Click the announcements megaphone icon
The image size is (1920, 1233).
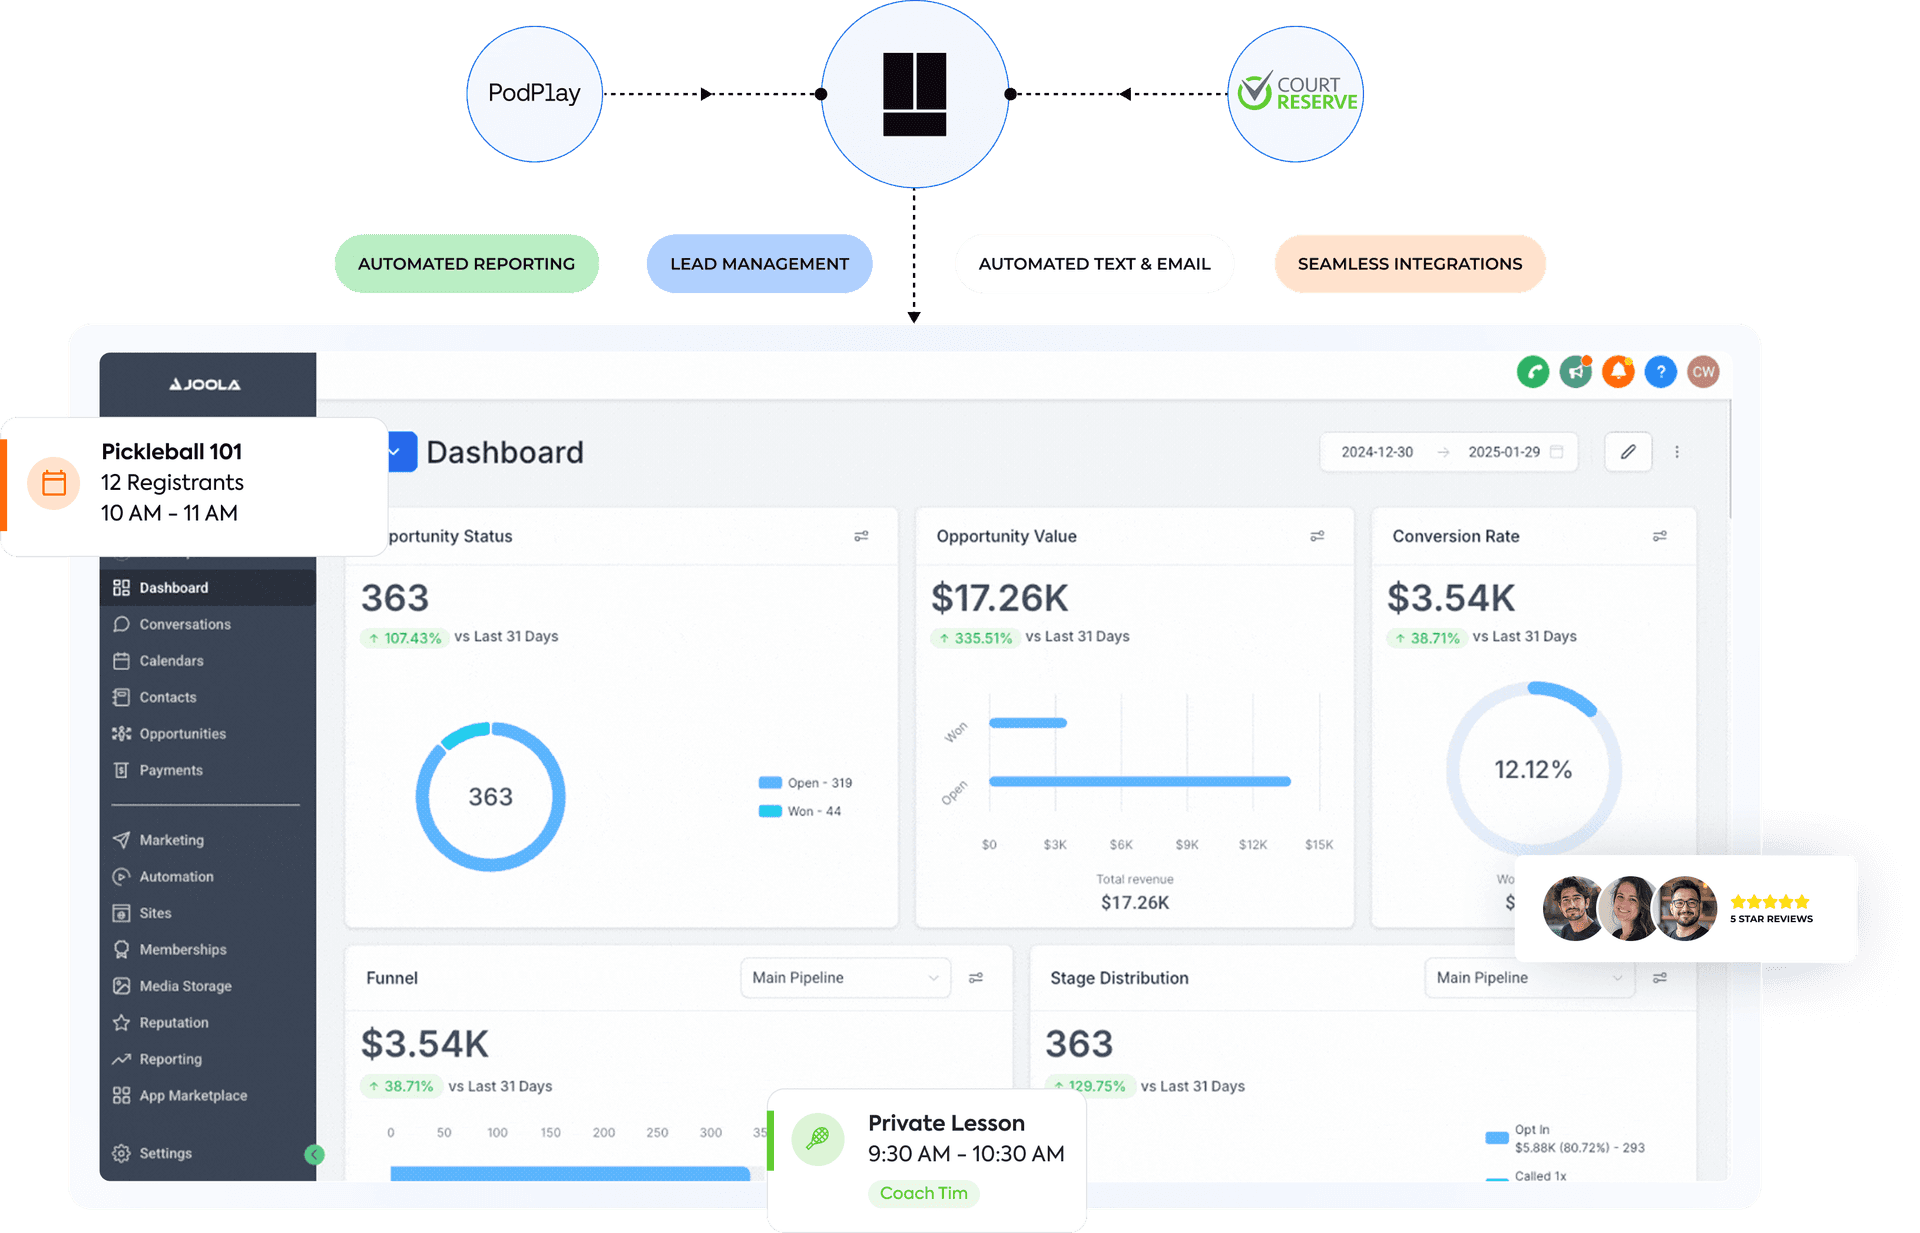[1575, 371]
